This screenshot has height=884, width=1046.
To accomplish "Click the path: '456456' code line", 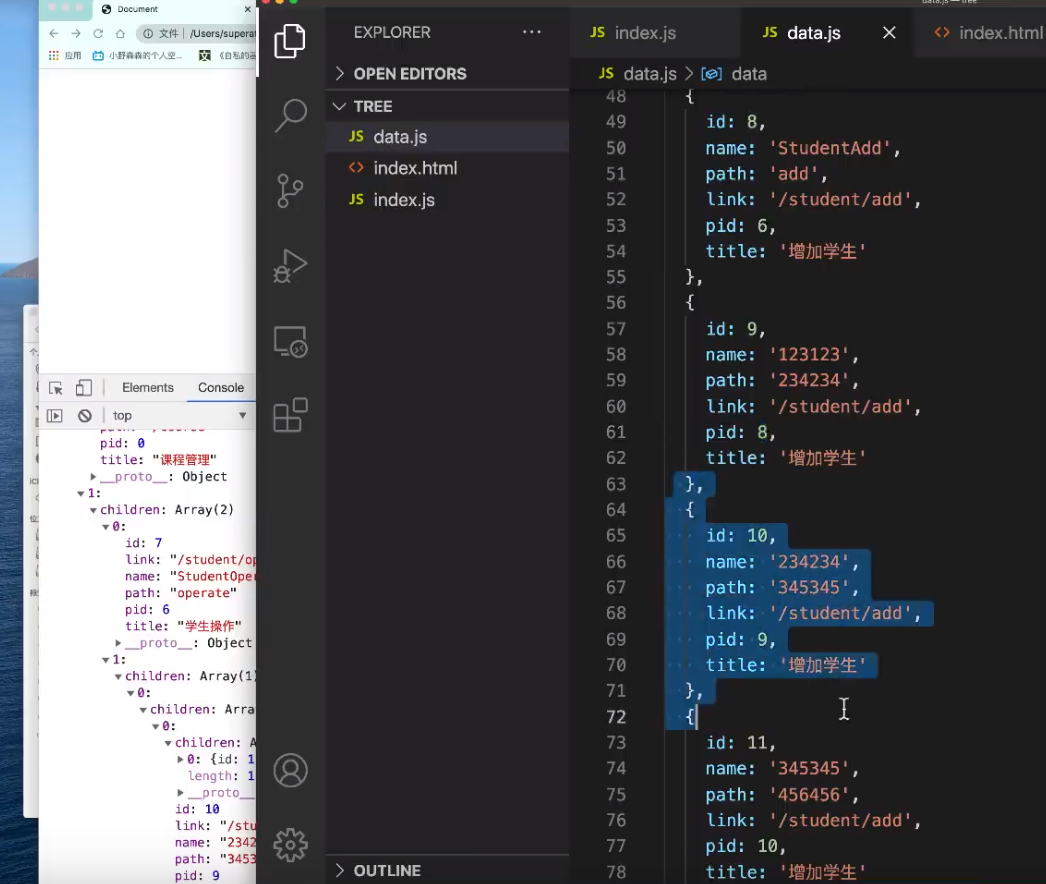I will (782, 795).
